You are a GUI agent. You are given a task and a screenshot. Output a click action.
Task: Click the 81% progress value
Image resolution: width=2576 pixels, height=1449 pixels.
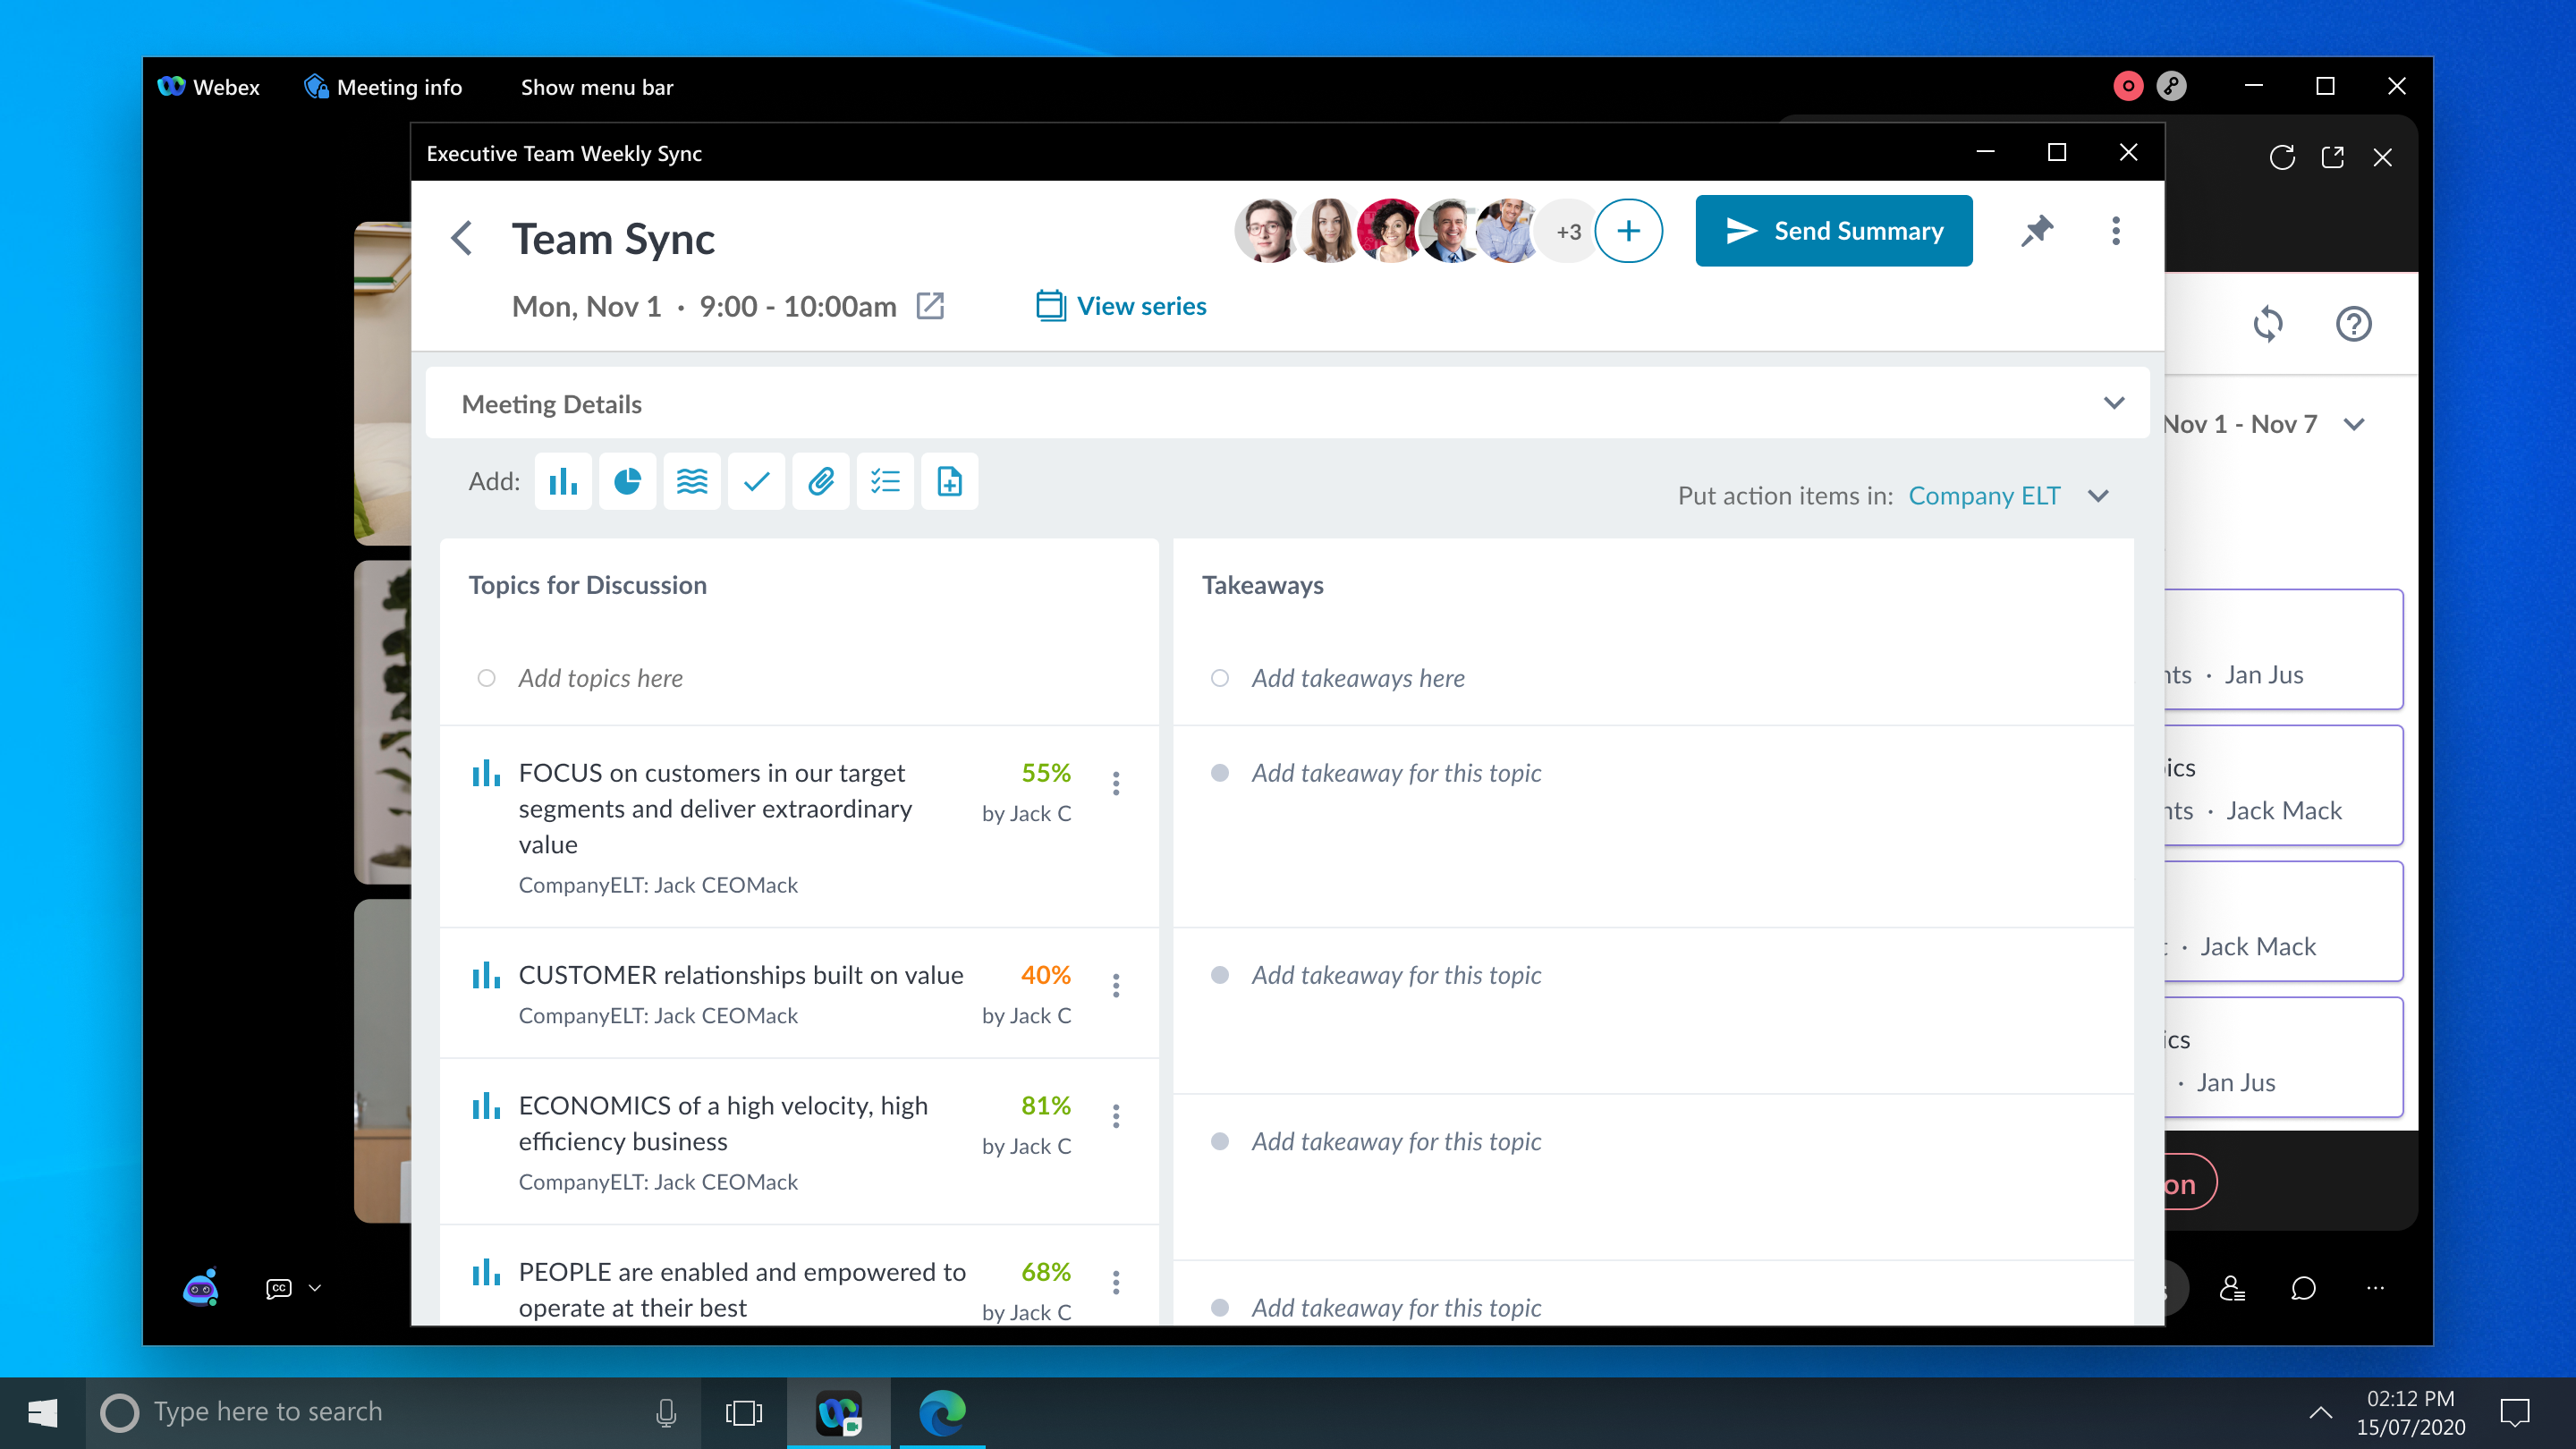coord(1046,1106)
